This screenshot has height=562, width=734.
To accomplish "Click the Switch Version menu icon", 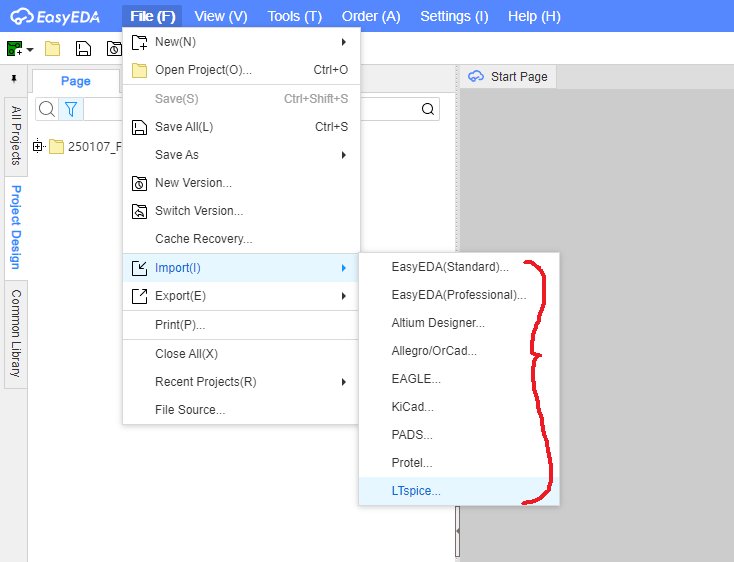I will pos(139,212).
